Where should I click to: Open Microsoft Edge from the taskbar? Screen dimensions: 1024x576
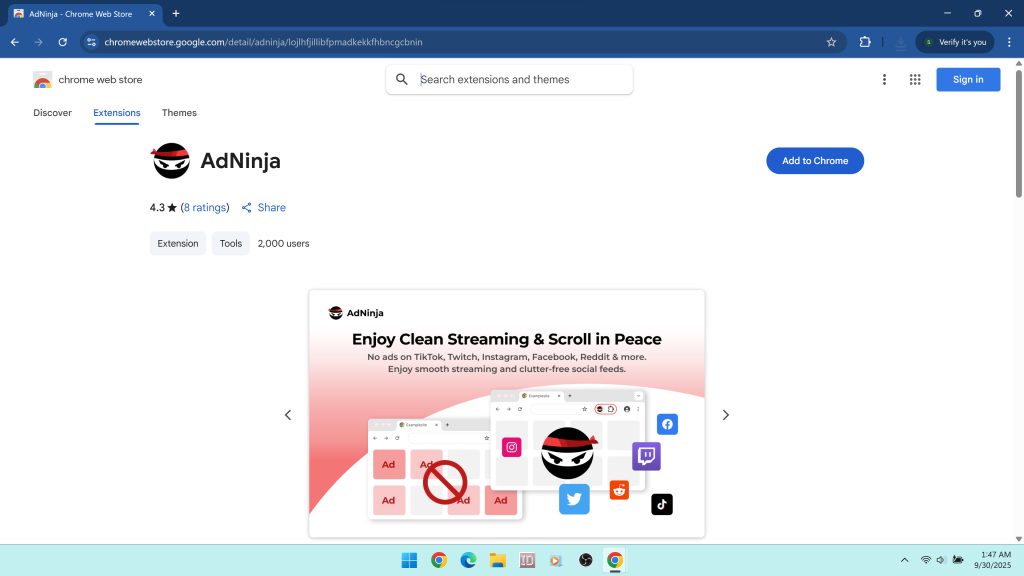coord(468,560)
